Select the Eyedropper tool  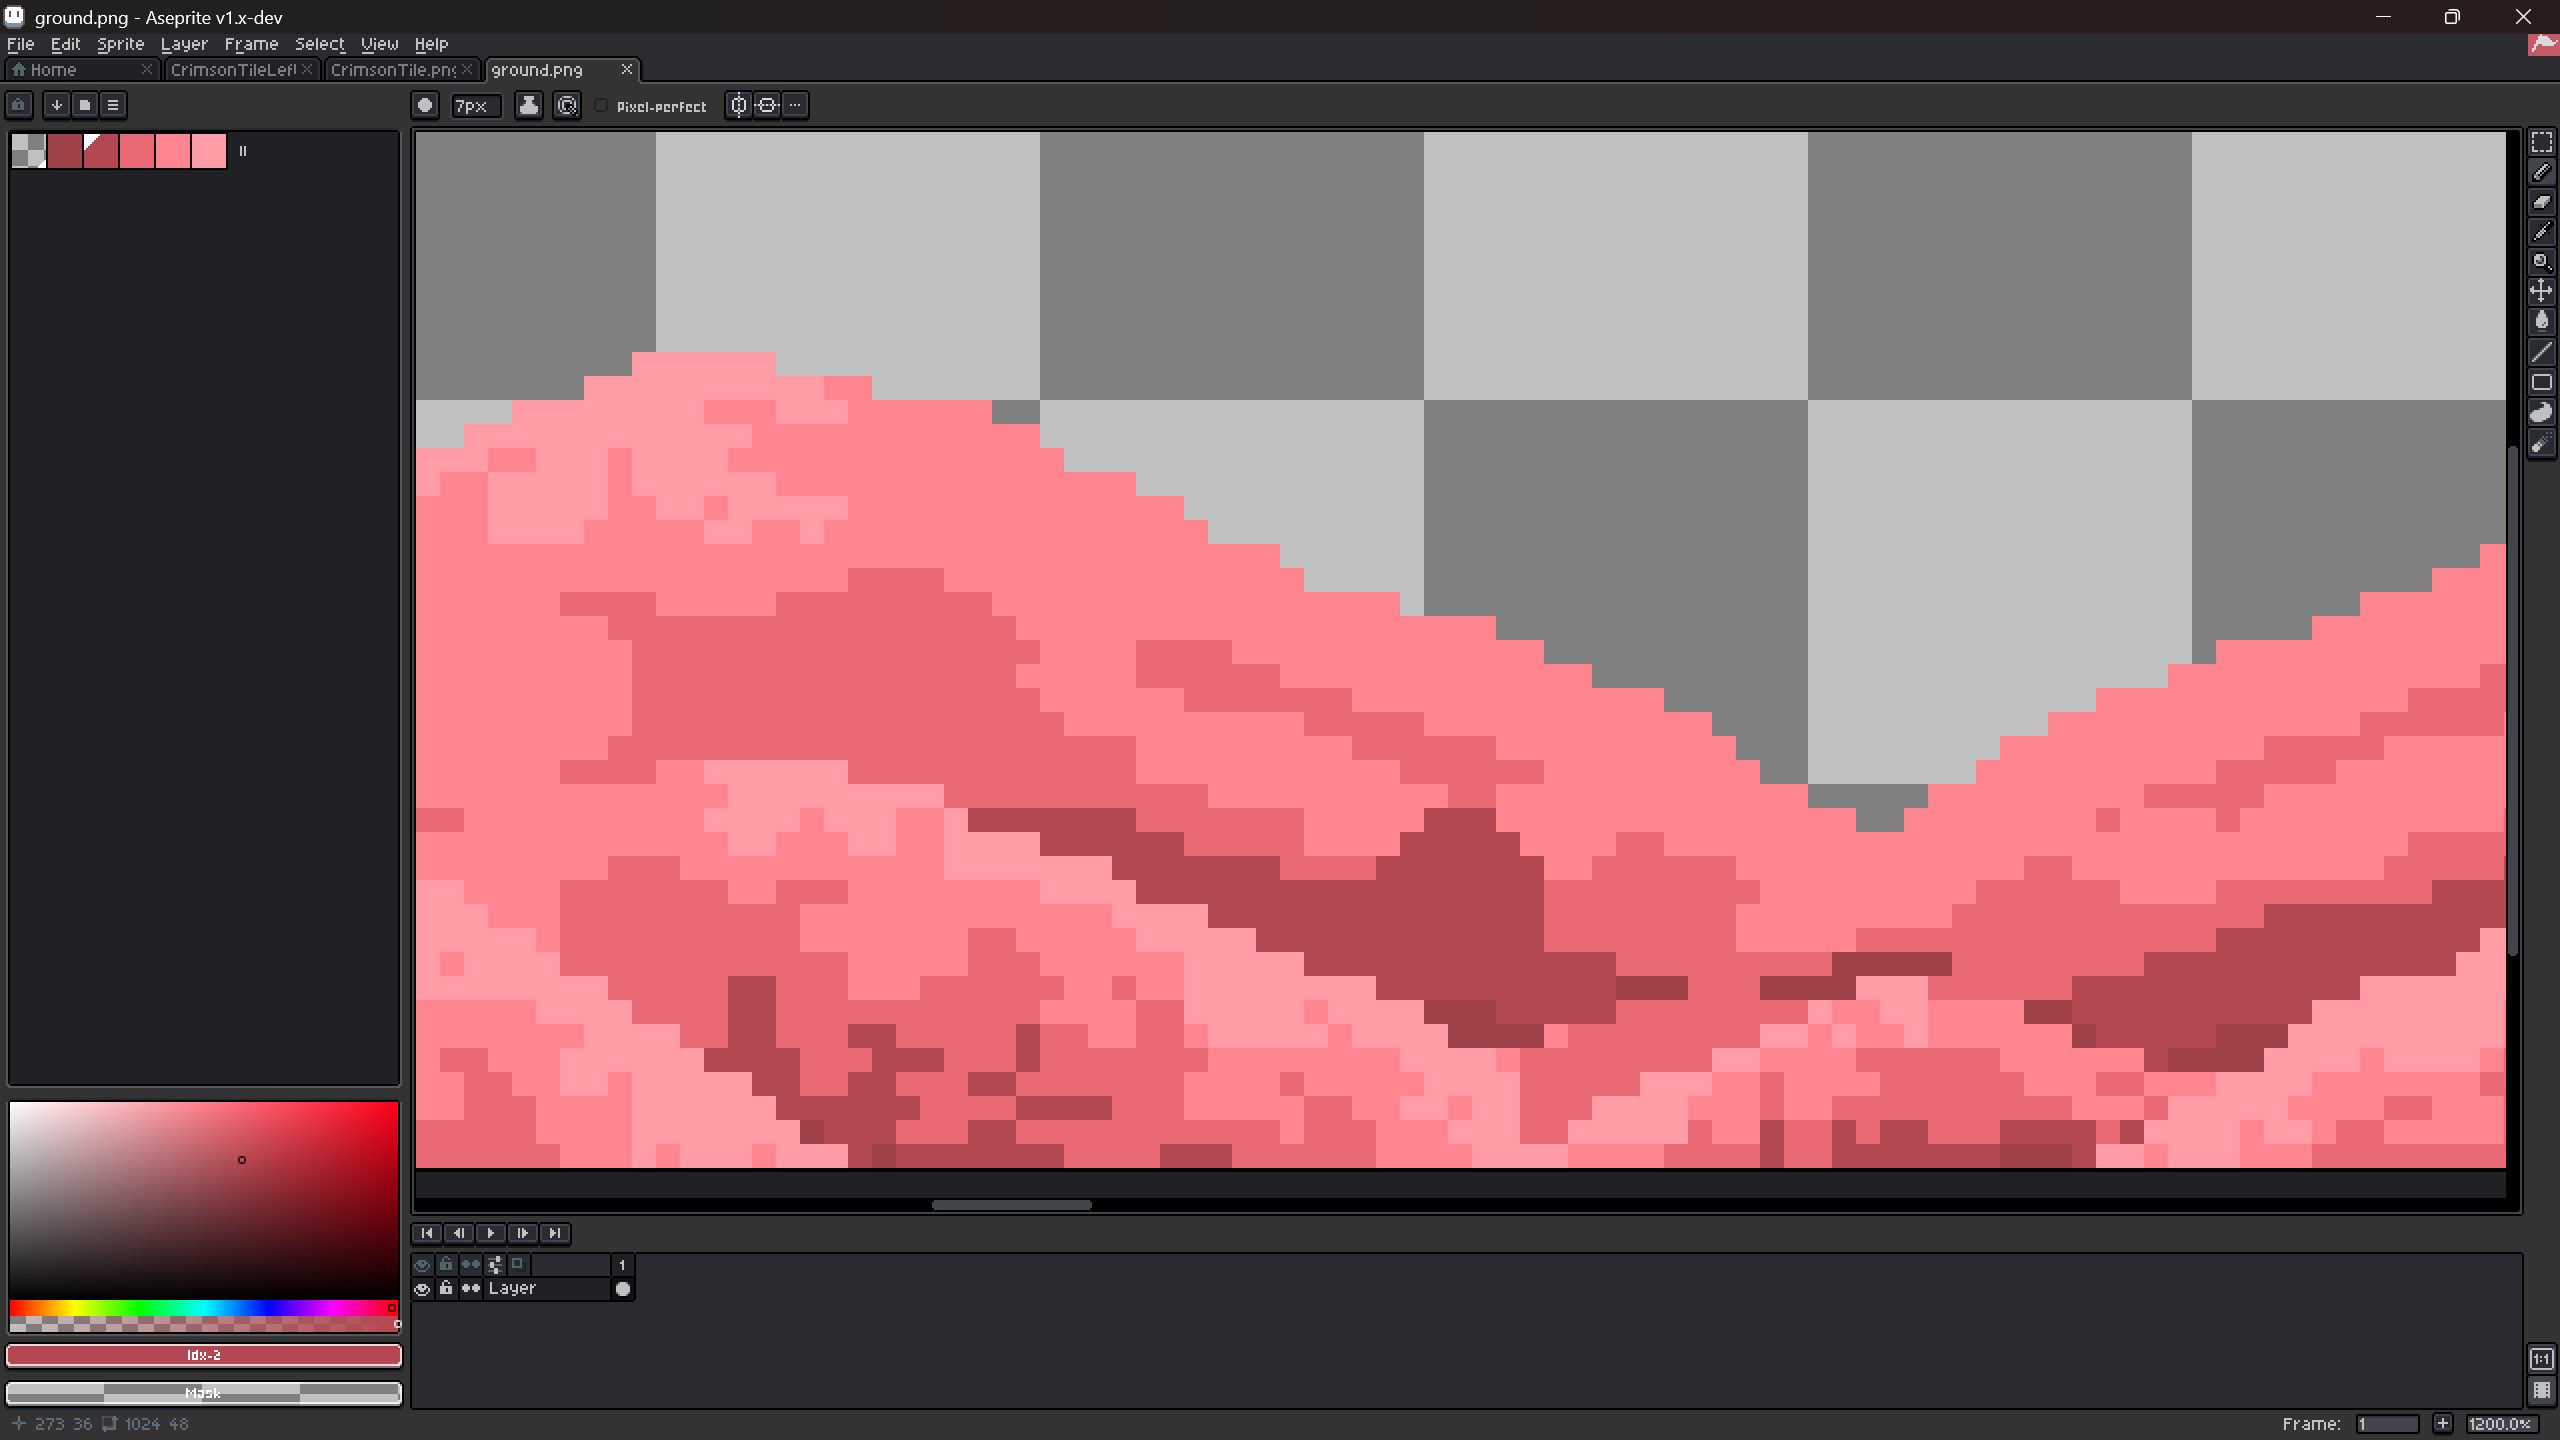pos(2541,232)
